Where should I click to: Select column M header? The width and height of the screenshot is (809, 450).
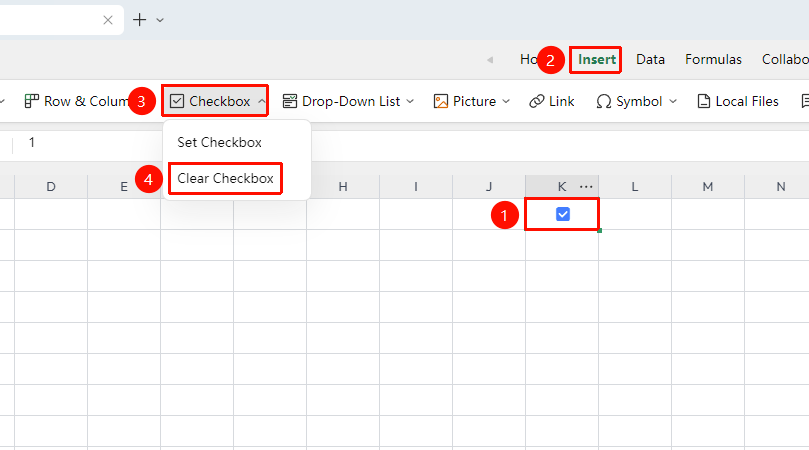tap(708, 187)
